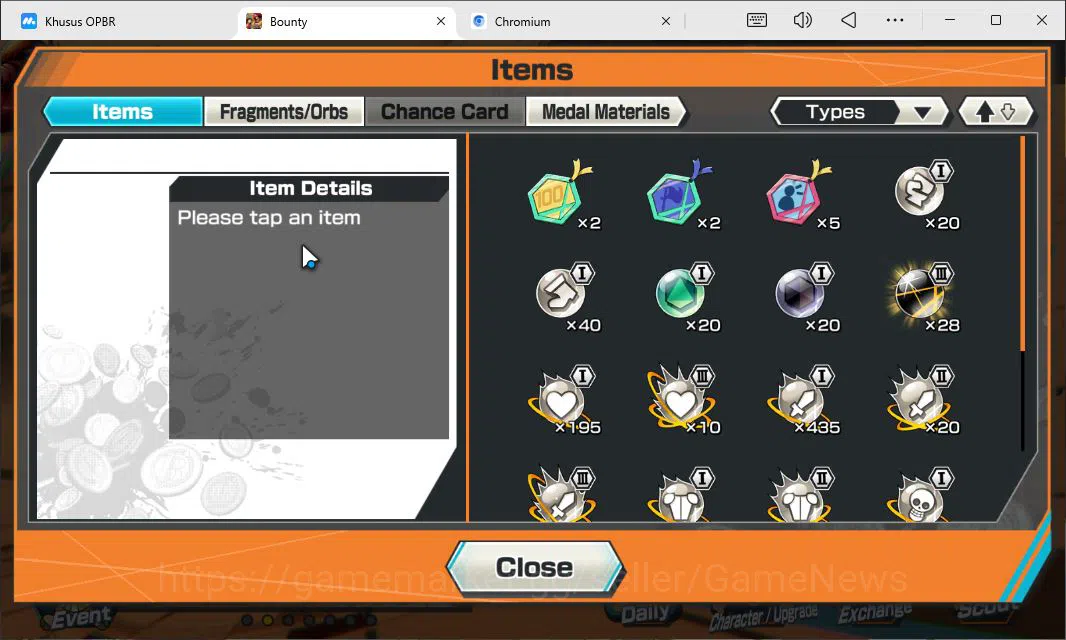Image resolution: width=1066 pixels, height=640 pixels.
Task: Click the speaker volume icon in title bar
Action: [x=802, y=20]
